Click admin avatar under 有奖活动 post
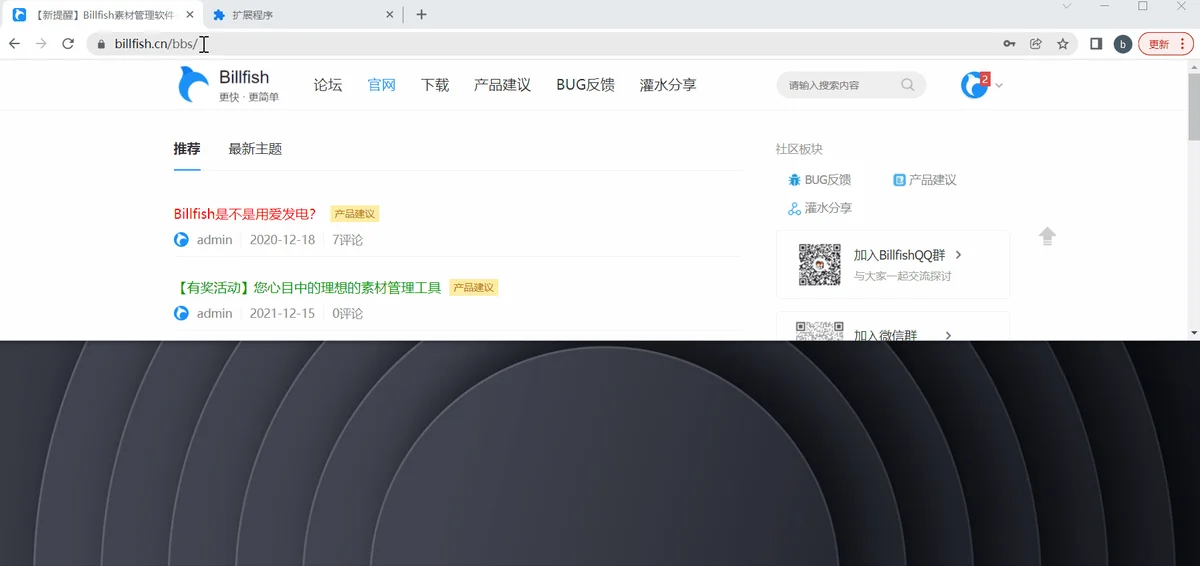The height and width of the screenshot is (566, 1200). (x=181, y=313)
